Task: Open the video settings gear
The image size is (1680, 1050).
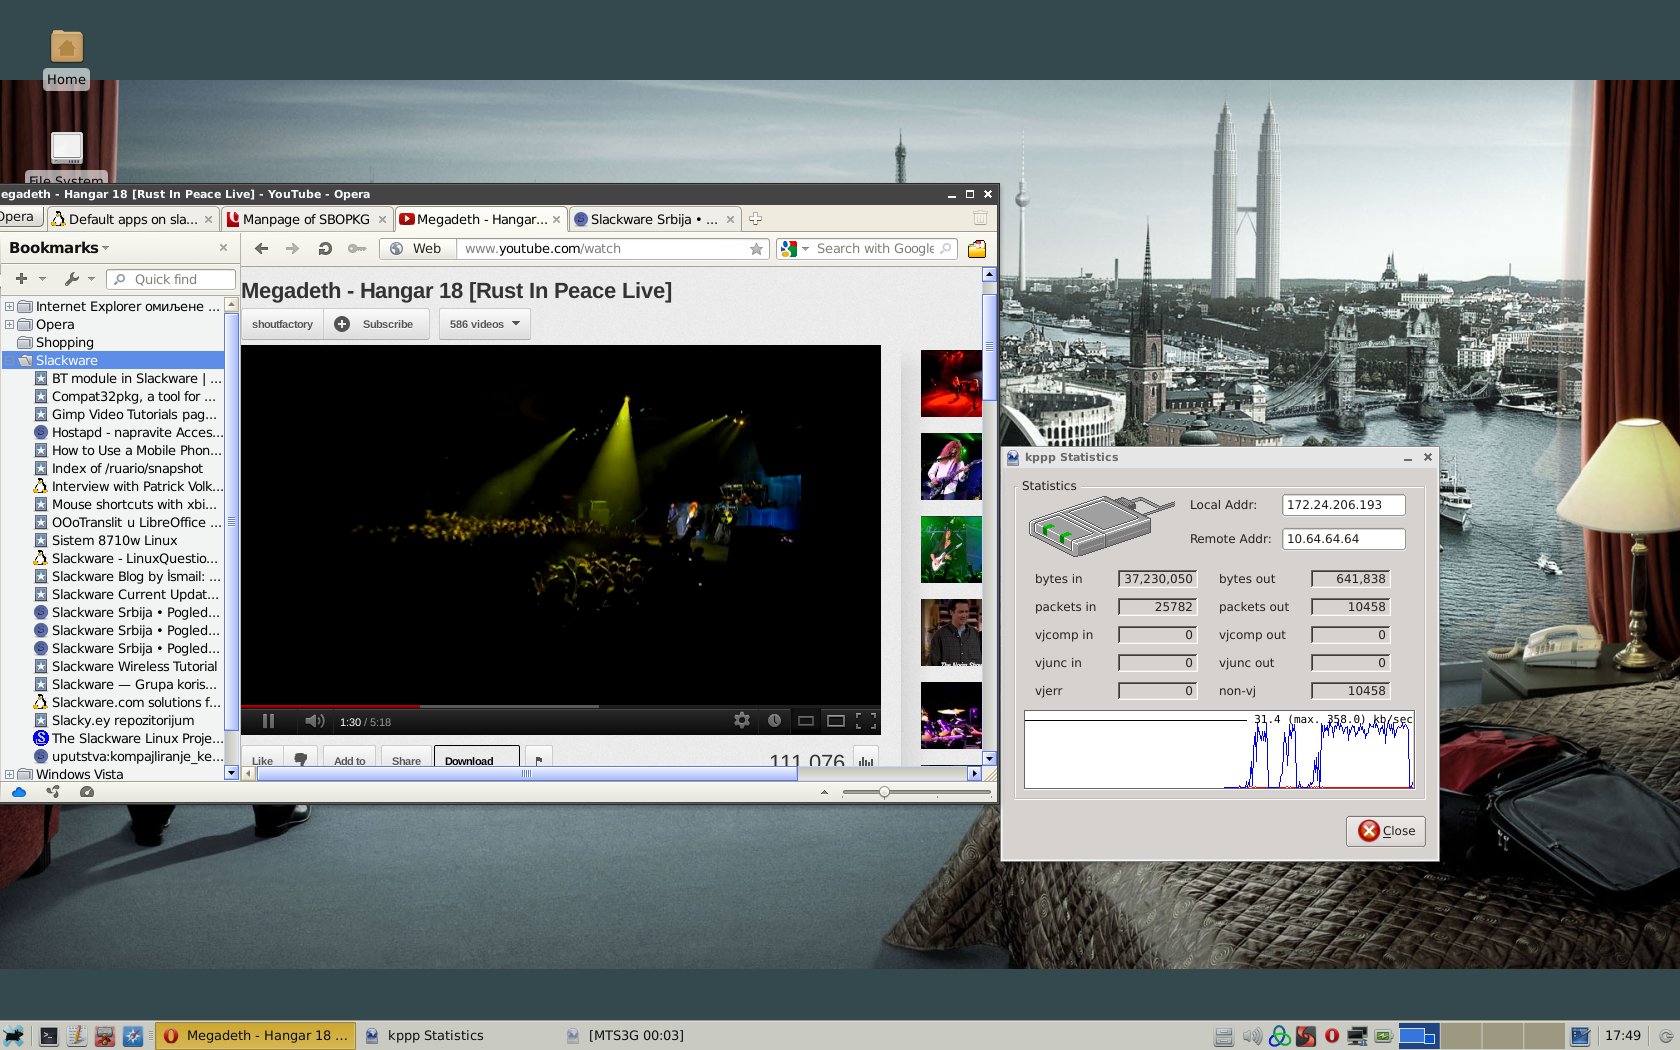Action: tap(741, 720)
